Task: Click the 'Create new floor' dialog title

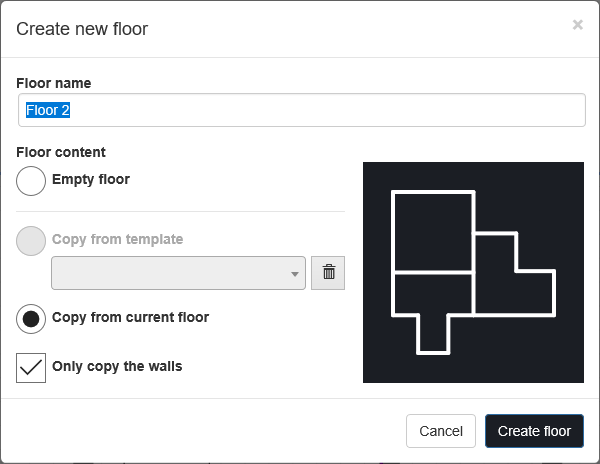Action: 82,29
